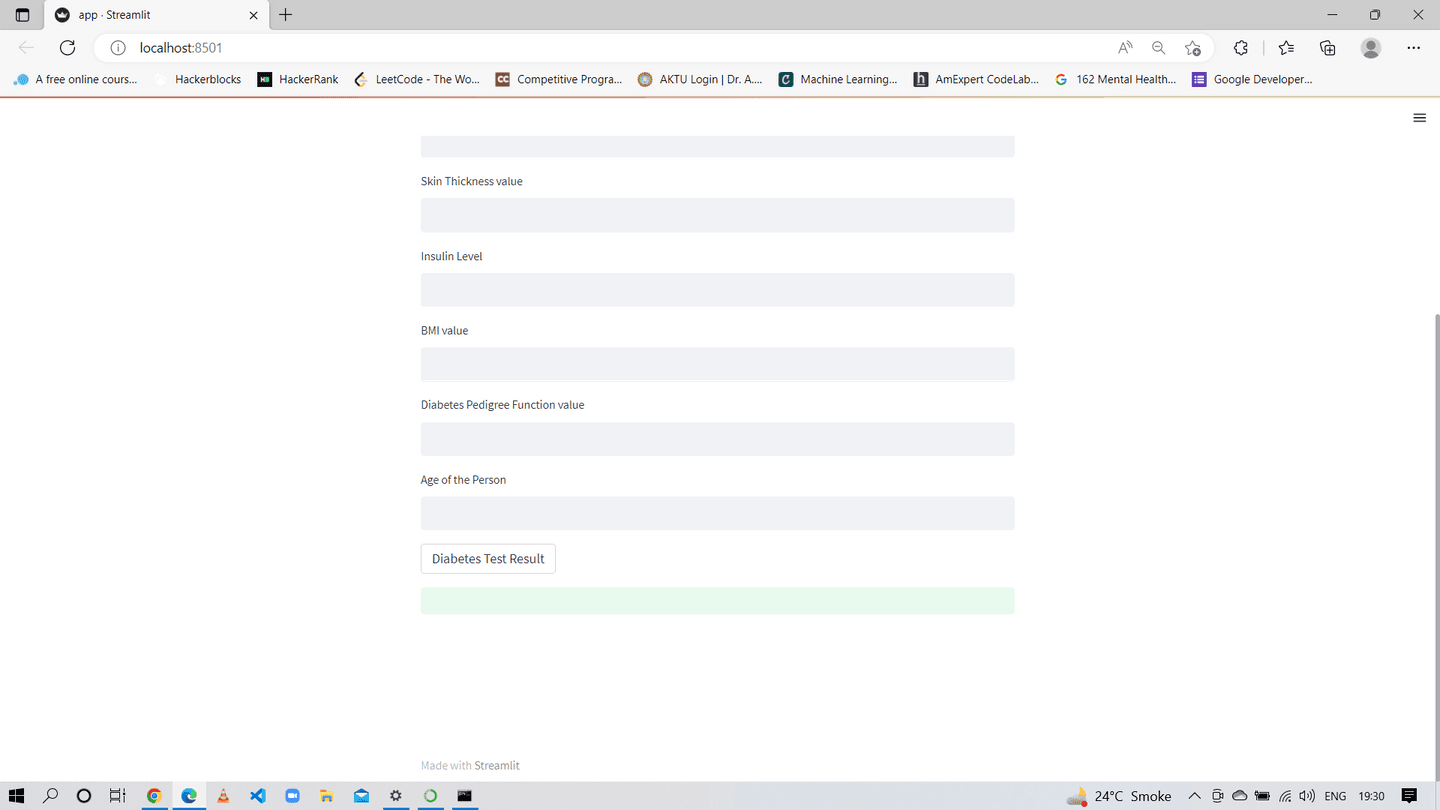This screenshot has width=1440, height=810.
Task: Open the A free online cours... bookmark
Action: click(75, 79)
